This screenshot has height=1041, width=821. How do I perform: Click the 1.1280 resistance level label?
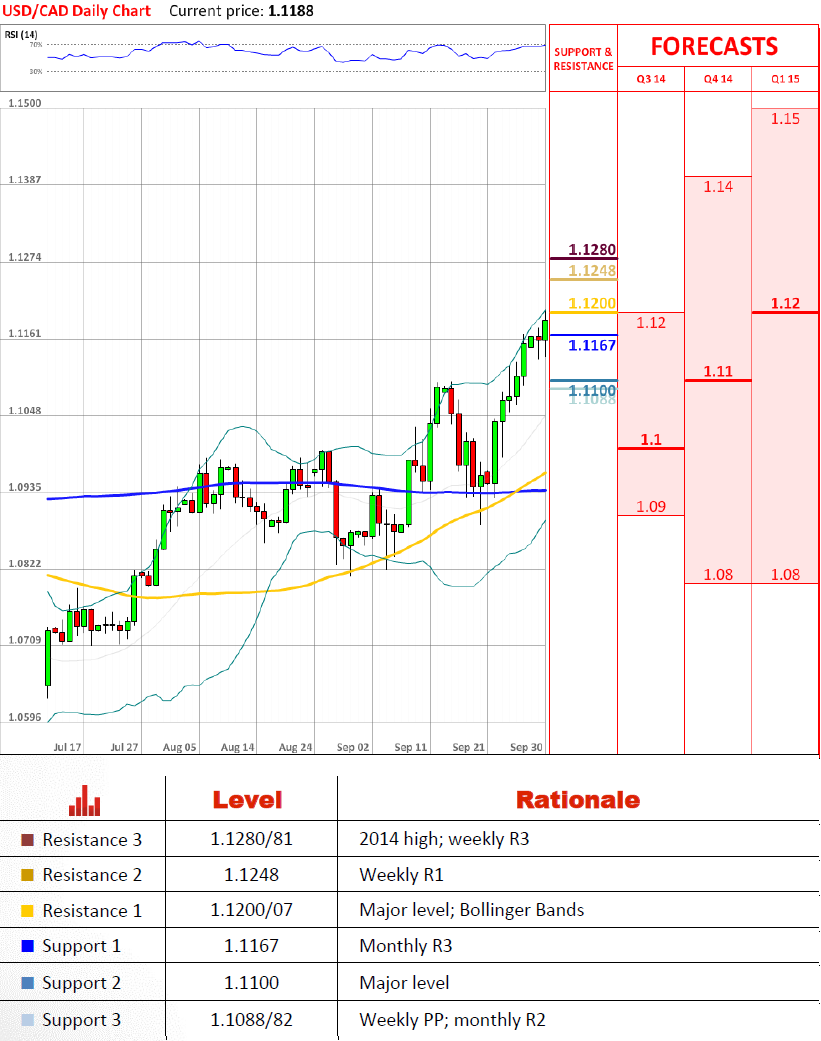click(x=592, y=250)
